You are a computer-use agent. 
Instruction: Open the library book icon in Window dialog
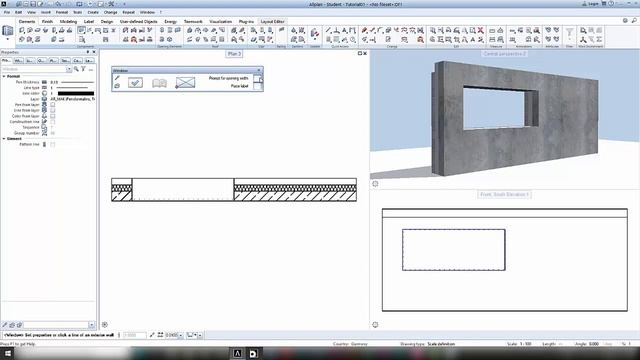159,83
